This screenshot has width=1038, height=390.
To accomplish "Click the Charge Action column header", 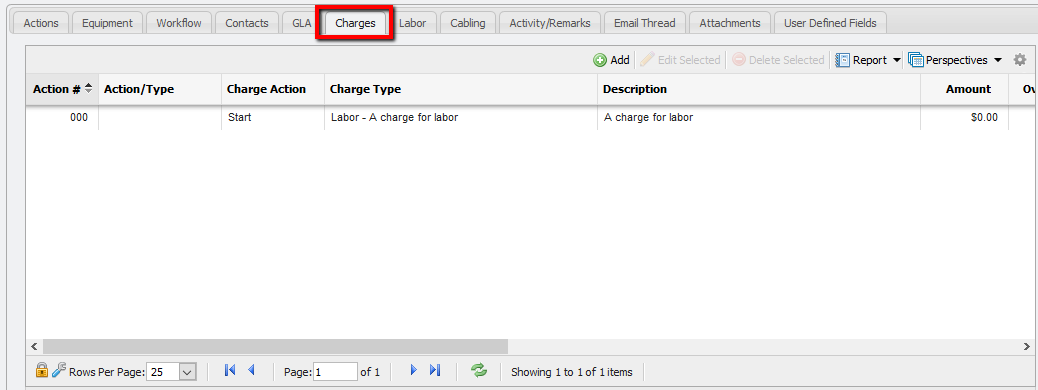I will pyautogui.click(x=273, y=89).
